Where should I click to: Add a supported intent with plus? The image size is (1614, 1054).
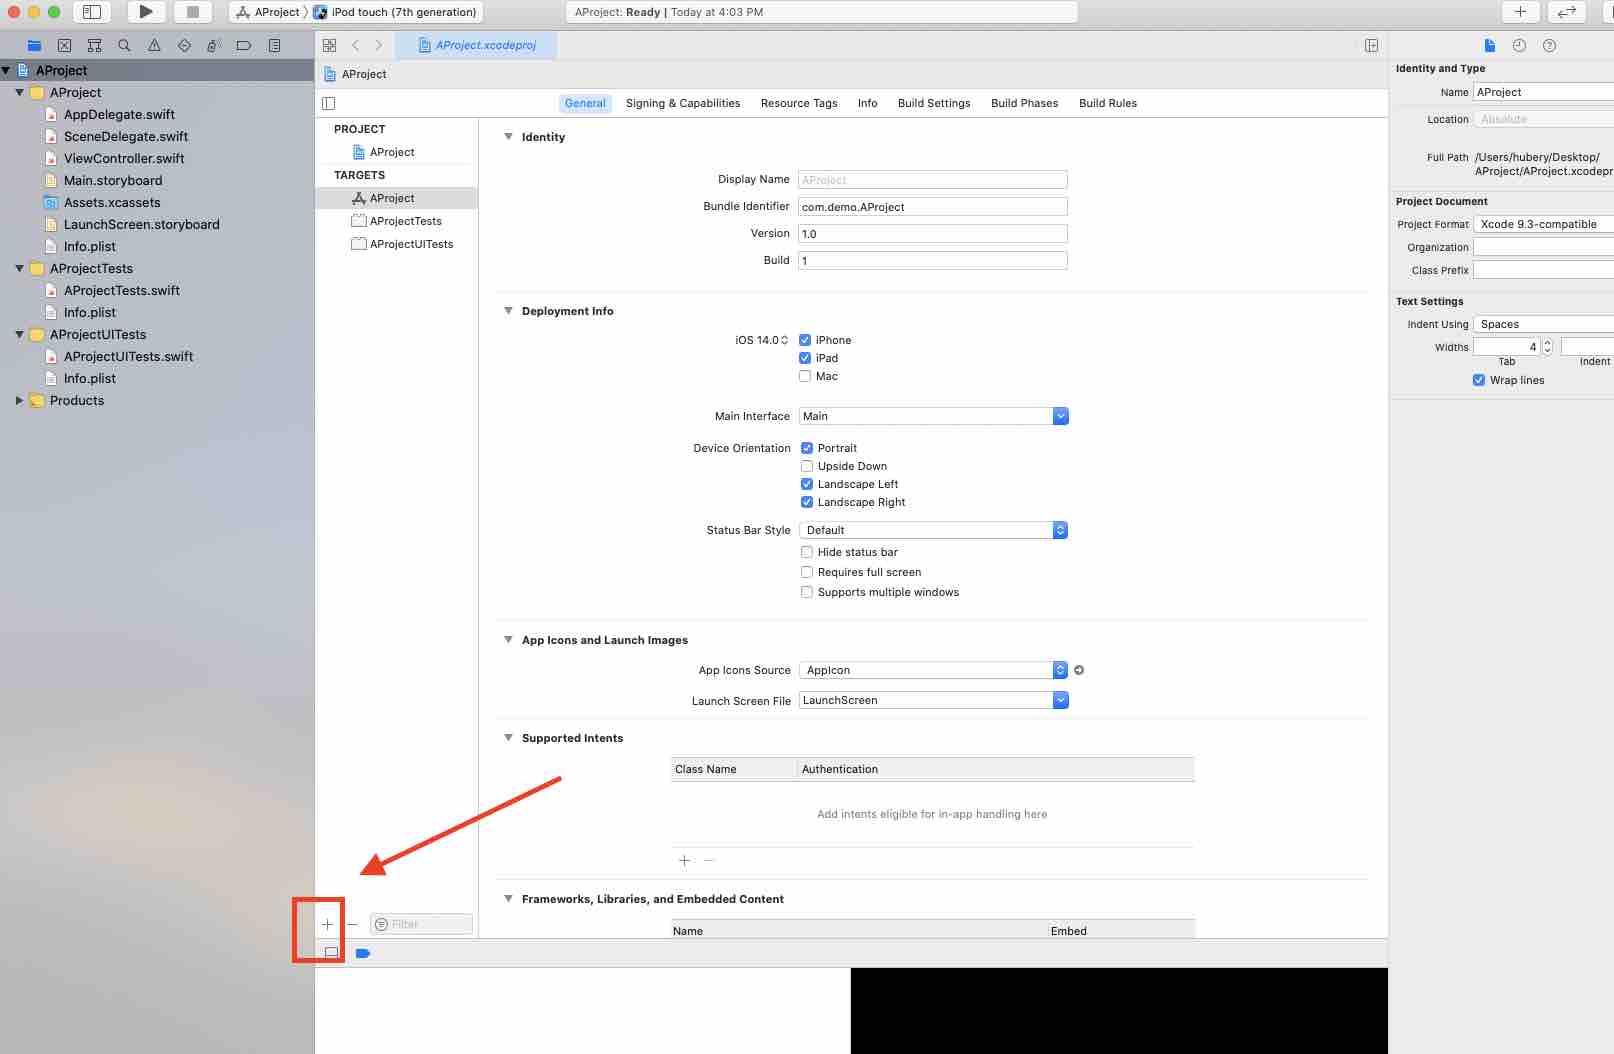(x=685, y=860)
